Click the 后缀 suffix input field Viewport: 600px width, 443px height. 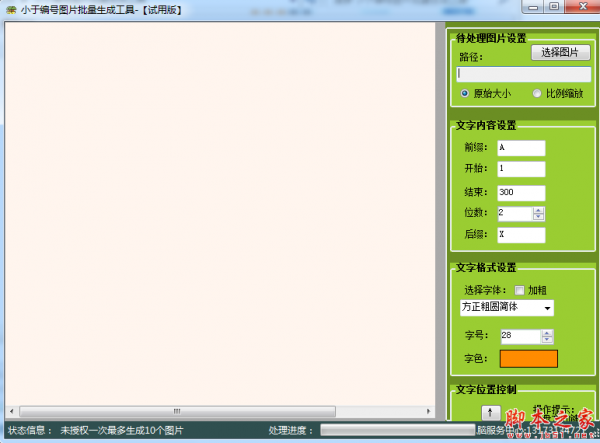(x=521, y=235)
